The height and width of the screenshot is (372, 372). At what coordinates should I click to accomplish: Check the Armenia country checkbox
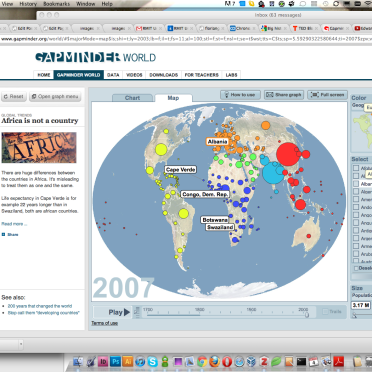(x=356, y=246)
